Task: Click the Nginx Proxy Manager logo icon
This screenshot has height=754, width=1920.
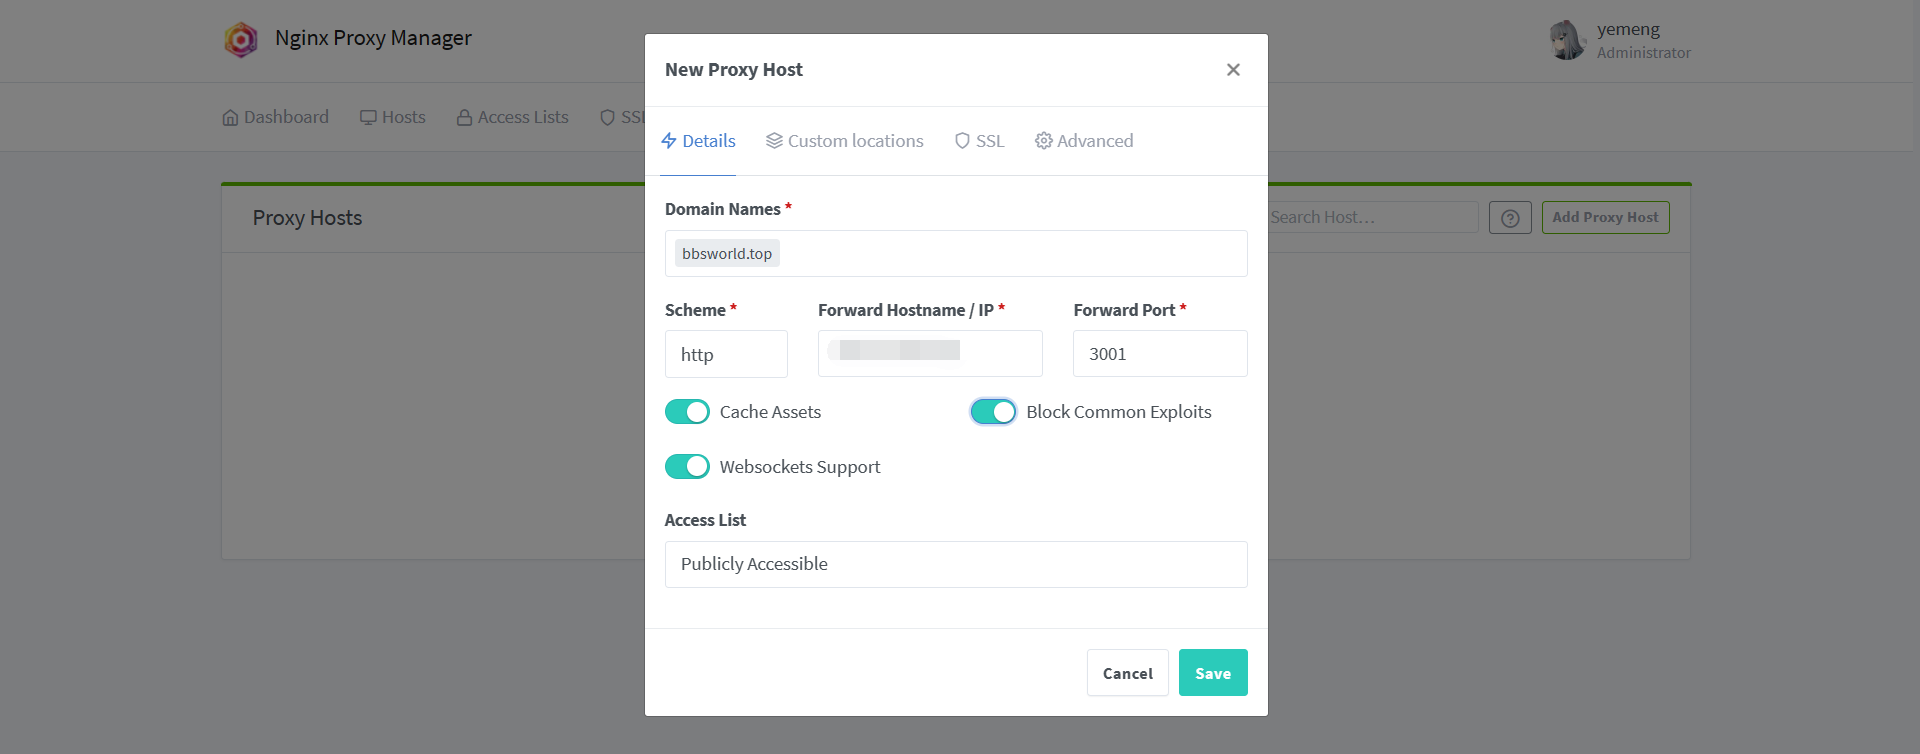Action: [241, 40]
